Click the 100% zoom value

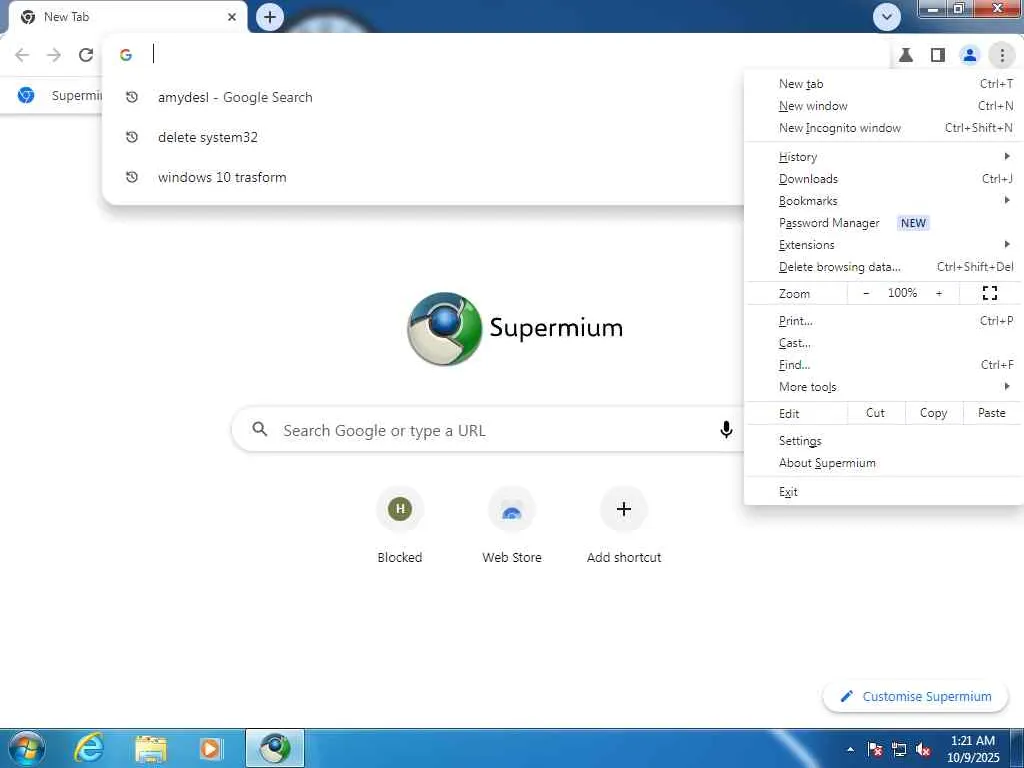[x=903, y=293]
